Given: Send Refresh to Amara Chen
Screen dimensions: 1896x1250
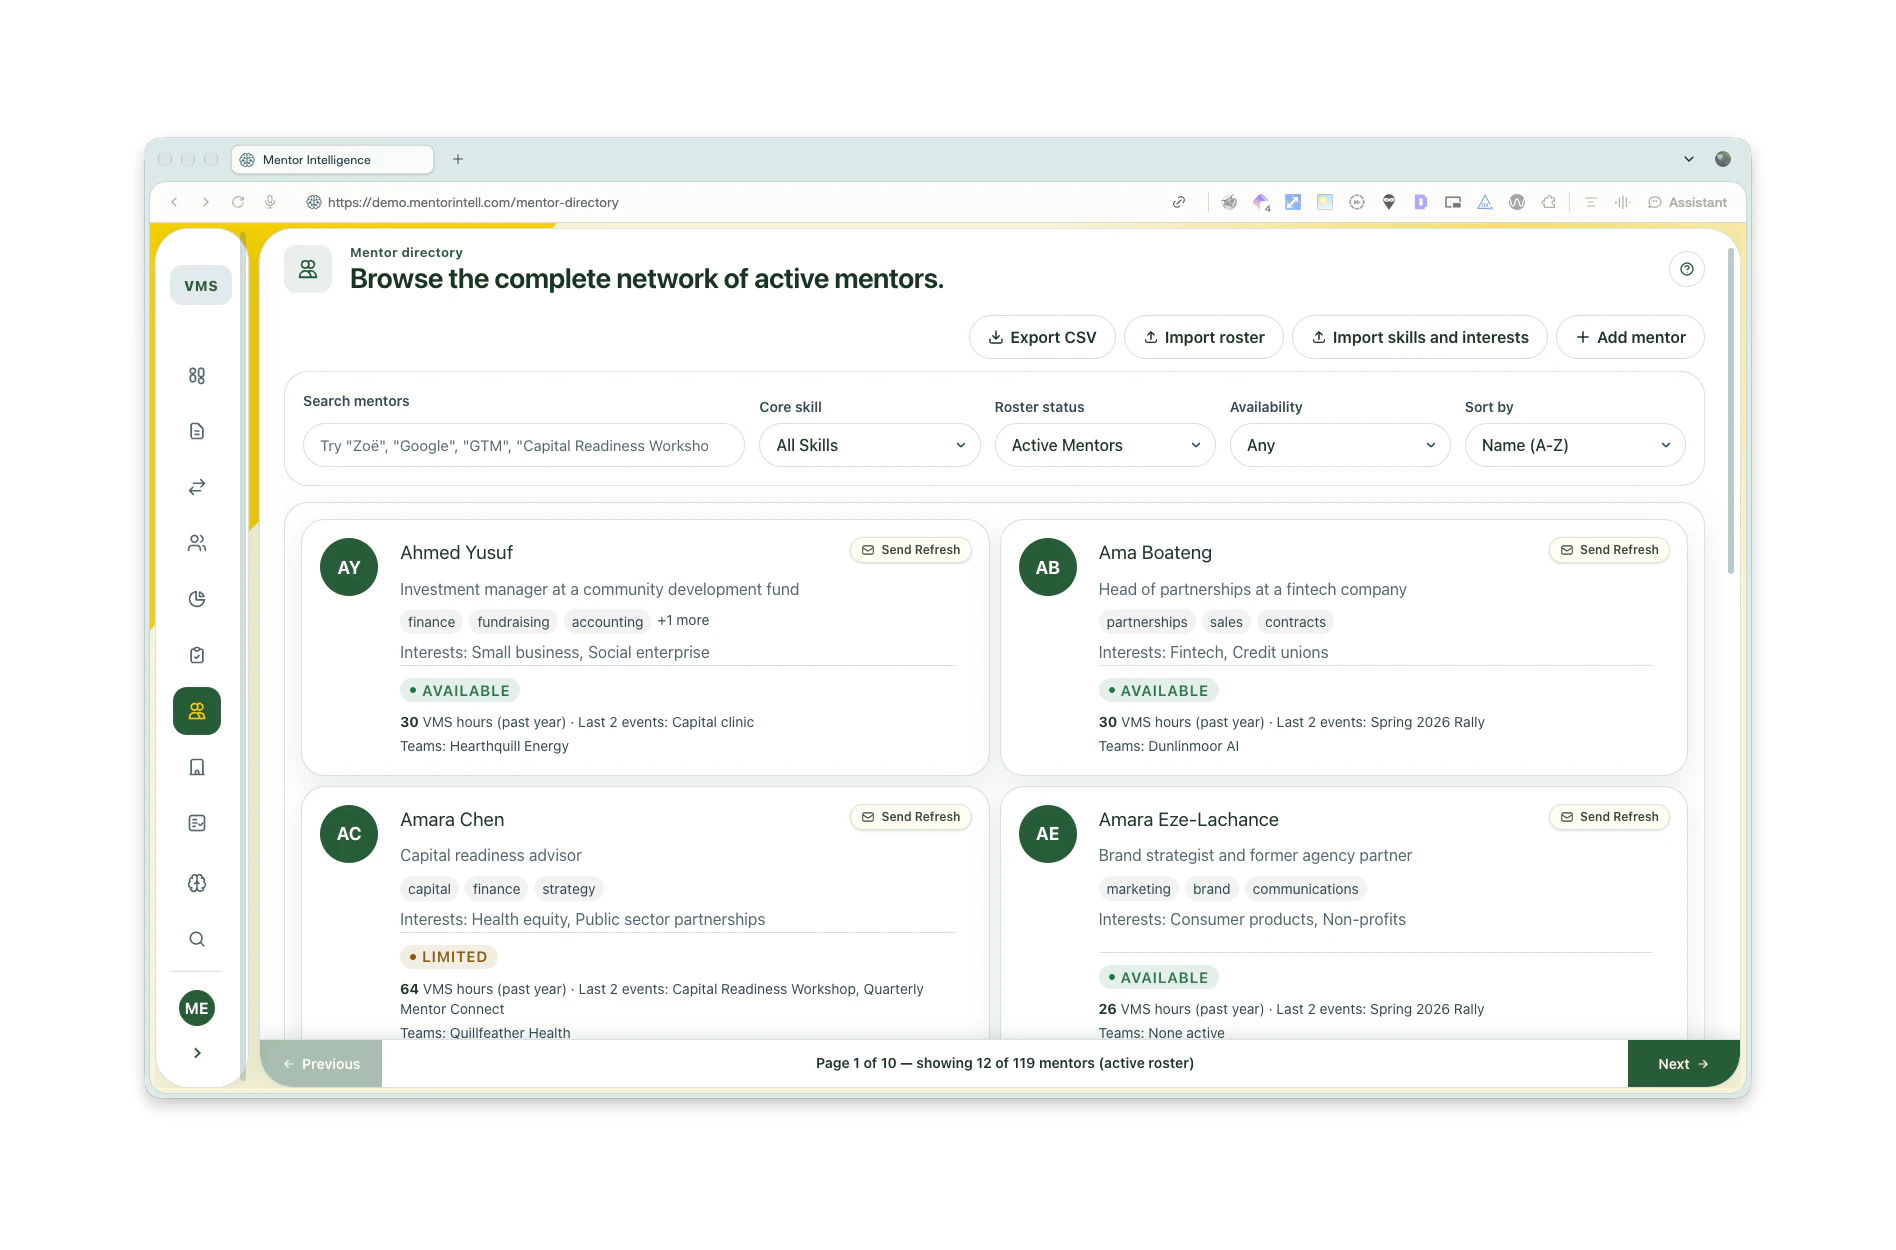Looking at the screenshot, I should (x=911, y=817).
